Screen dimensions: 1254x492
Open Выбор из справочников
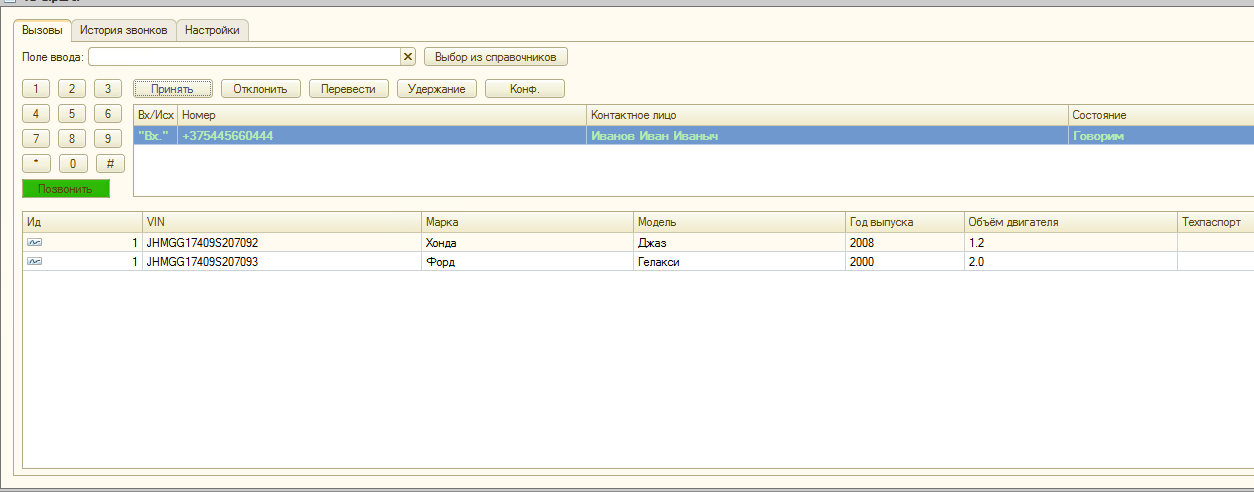coord(495,57)
